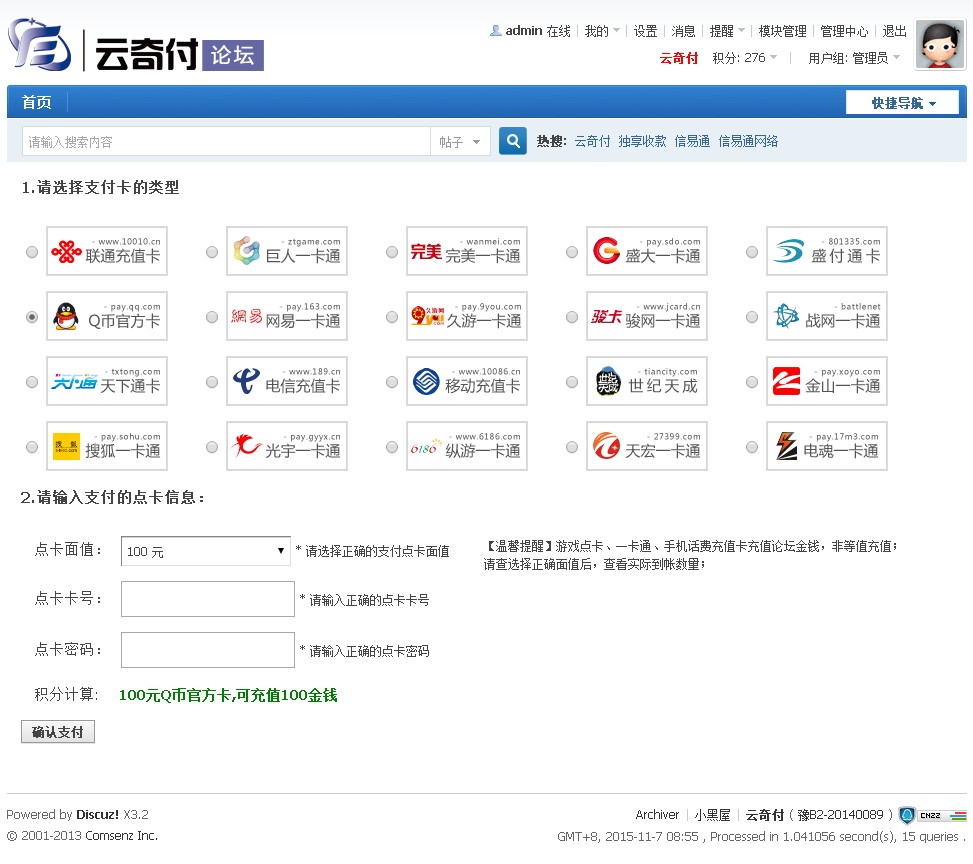
Task: Click the 电信充值卡 card logo
Action: coord(286,381)
